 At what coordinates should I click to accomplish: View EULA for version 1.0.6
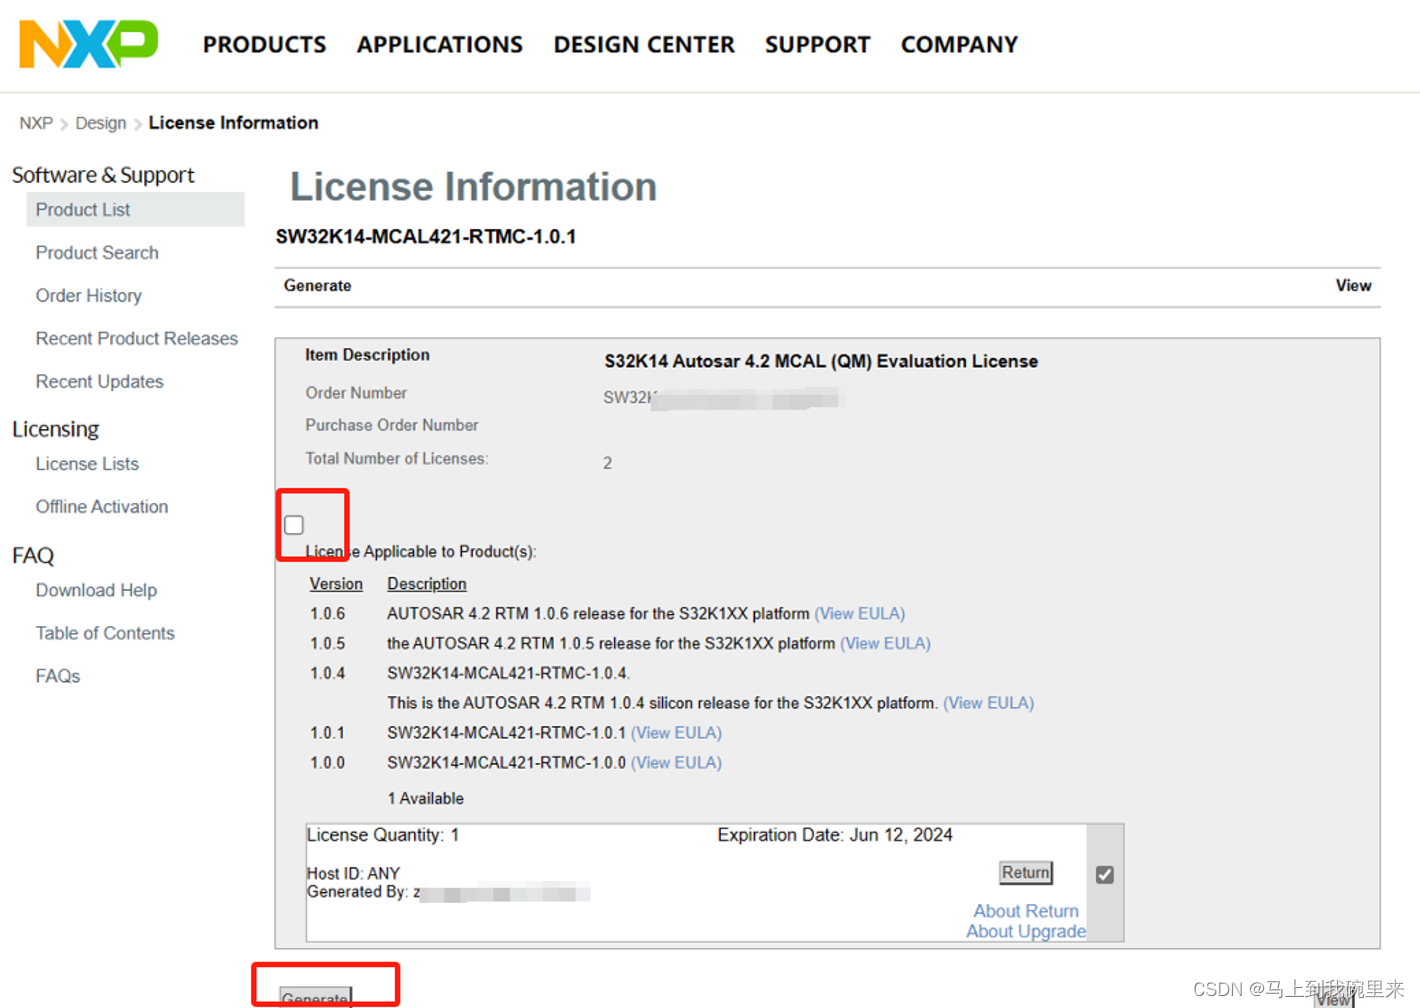point(860,614)
